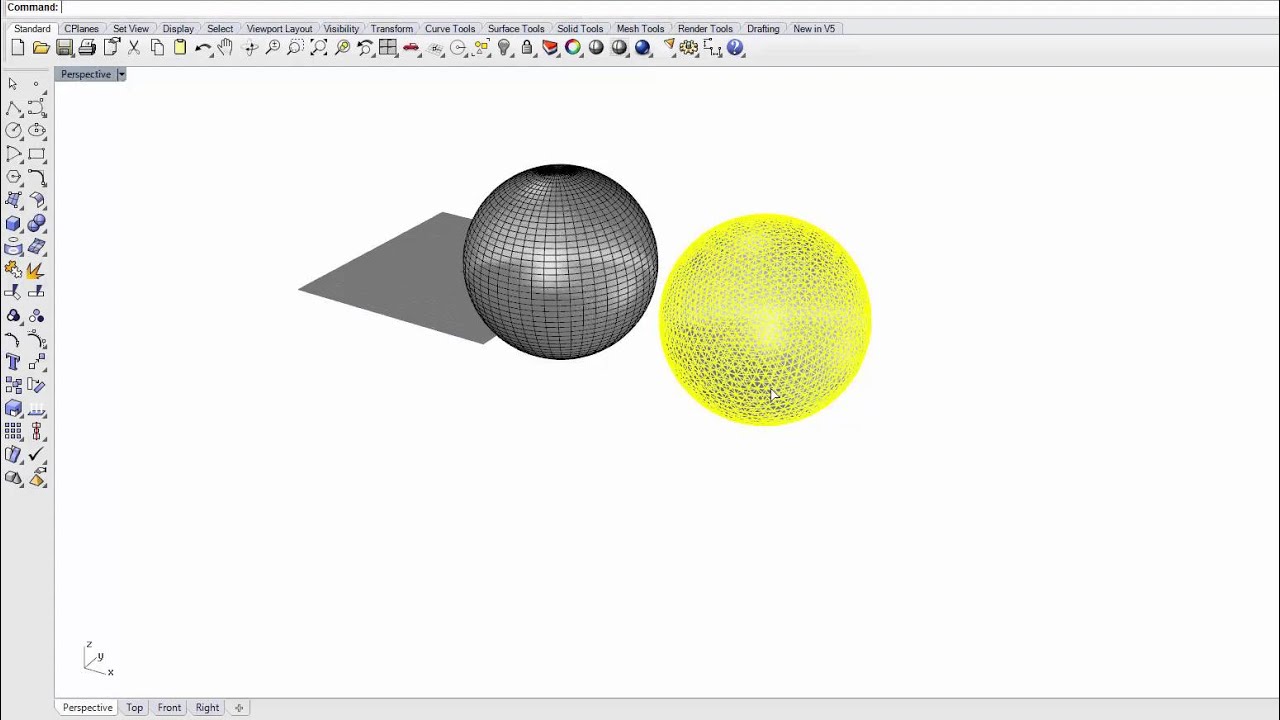Click the 4 Viewports layout icon
The width and height of the screenshot is (1280, 720).
coord(388,48)
